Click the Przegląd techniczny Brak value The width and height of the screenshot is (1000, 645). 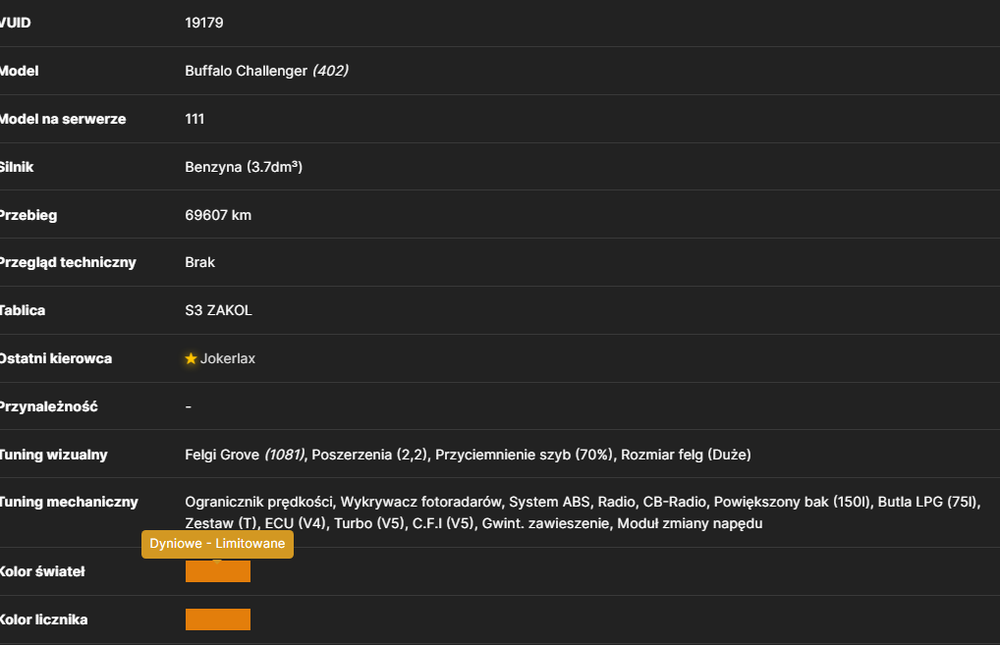click(x=200, y=262)
